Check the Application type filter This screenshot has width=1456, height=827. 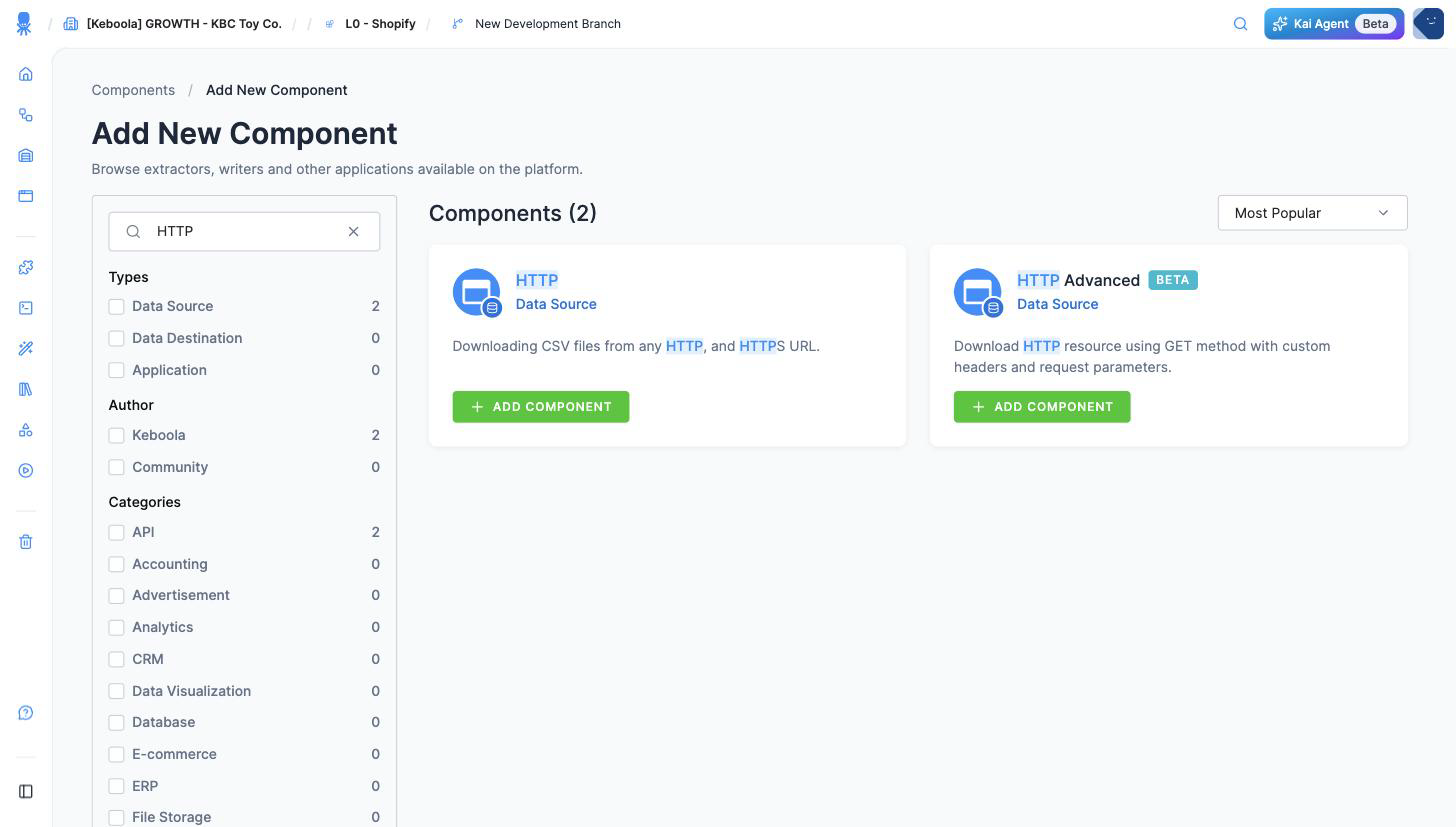117,371
